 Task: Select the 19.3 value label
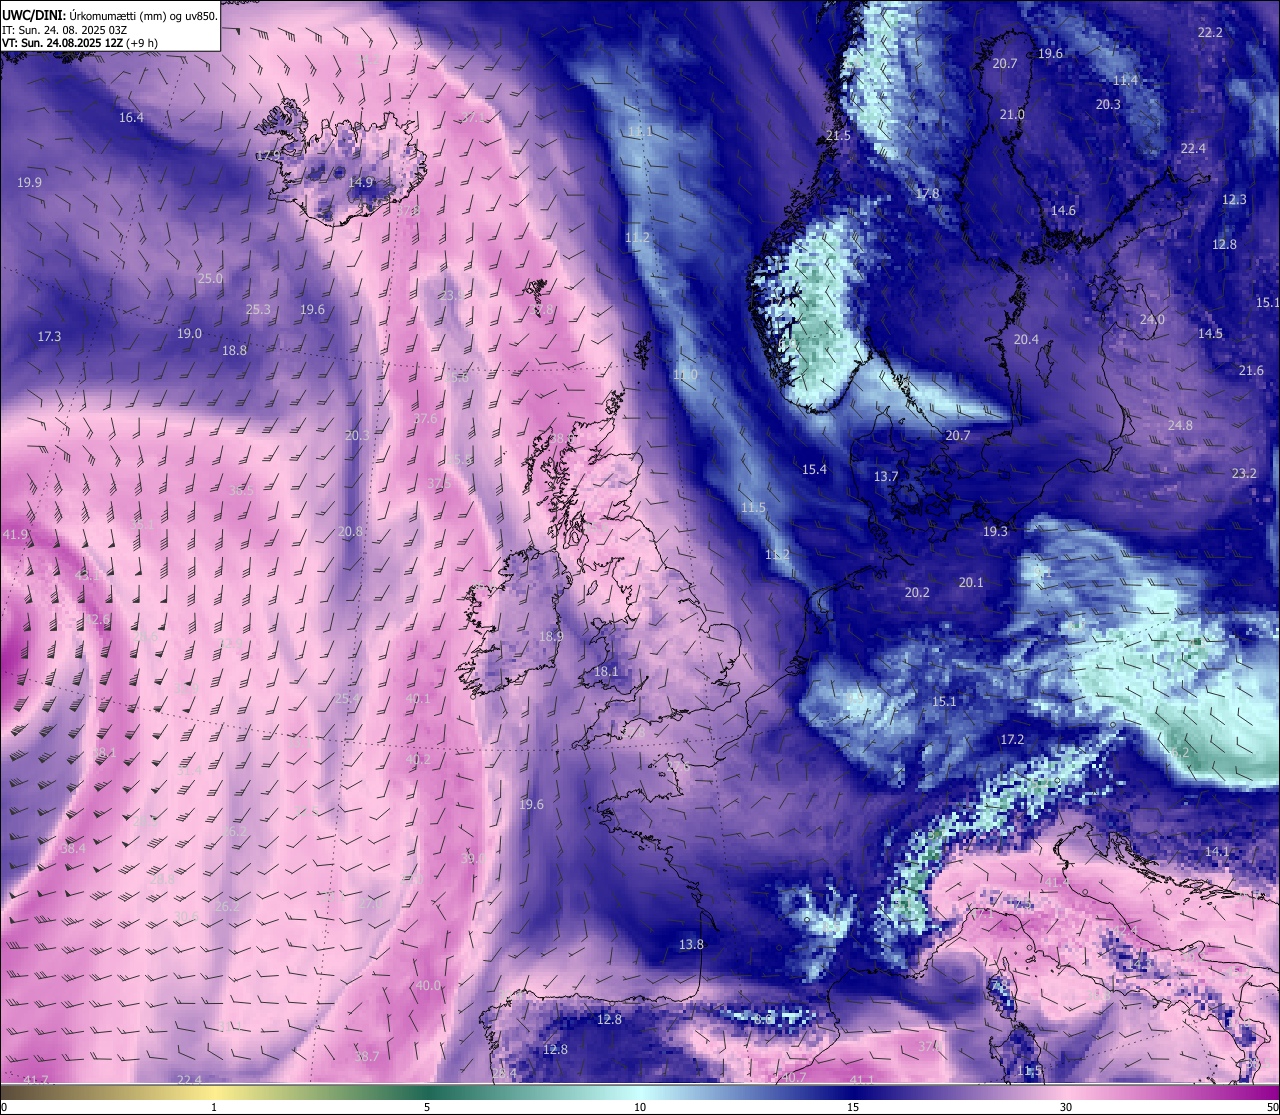pos(995,532)
